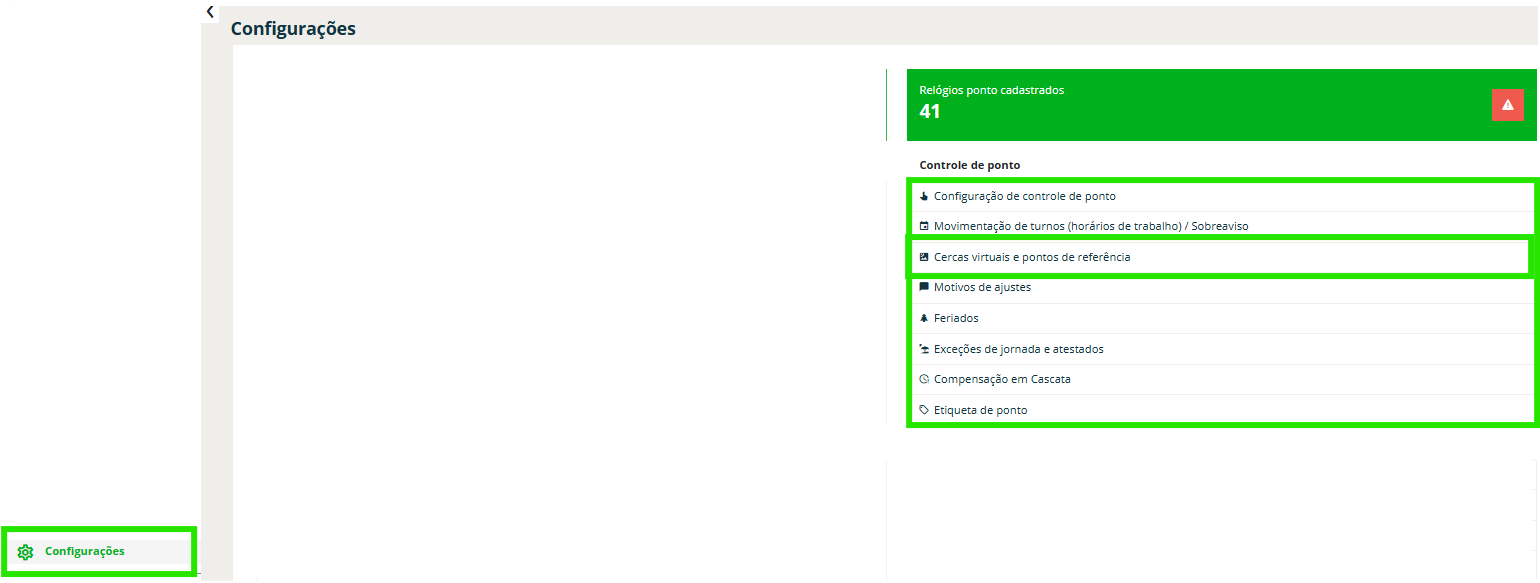Click the tree icon next to Feriados

(x=924, y=318)
